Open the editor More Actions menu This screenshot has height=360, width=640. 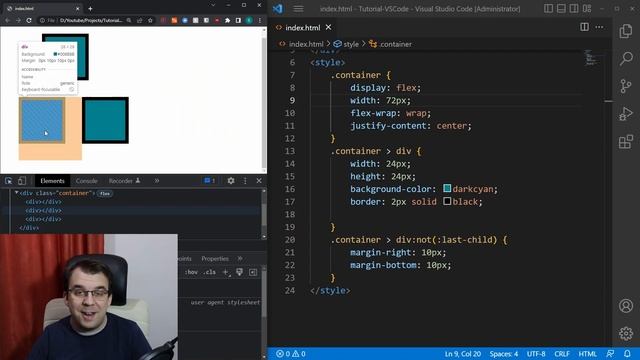(x=599, y=27)
